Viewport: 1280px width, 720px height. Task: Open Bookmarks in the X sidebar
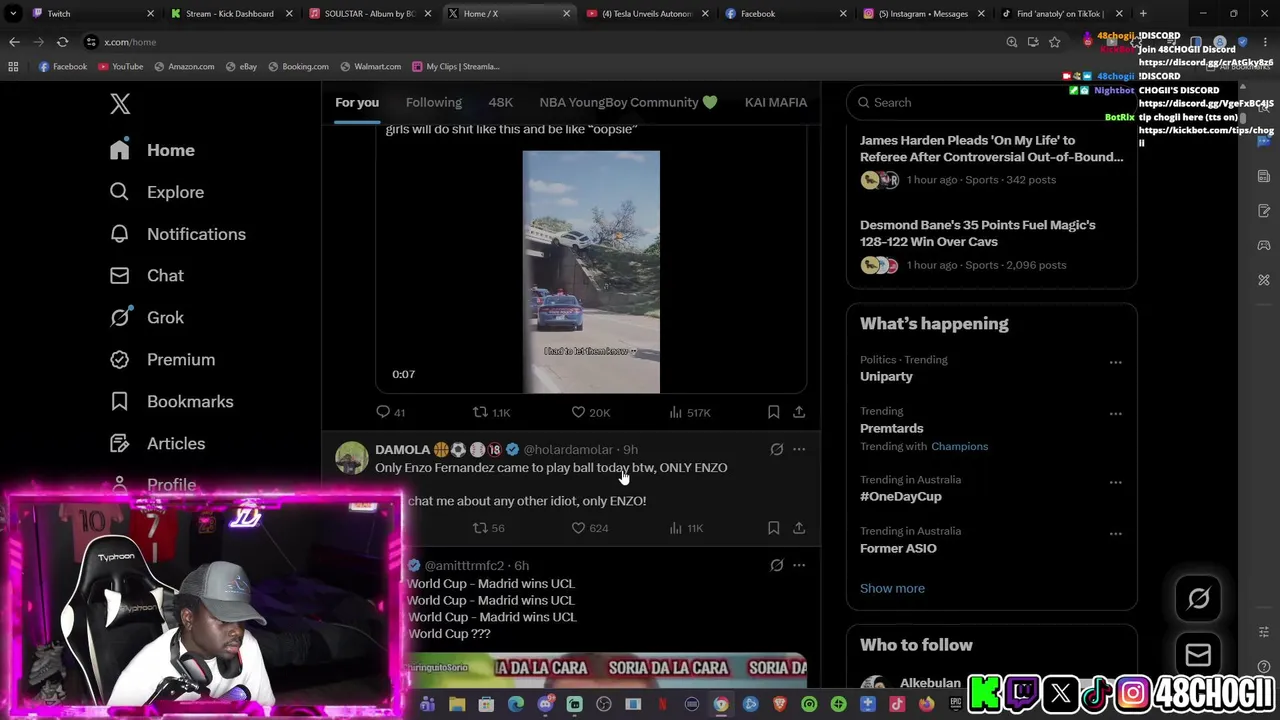(171, 402)
